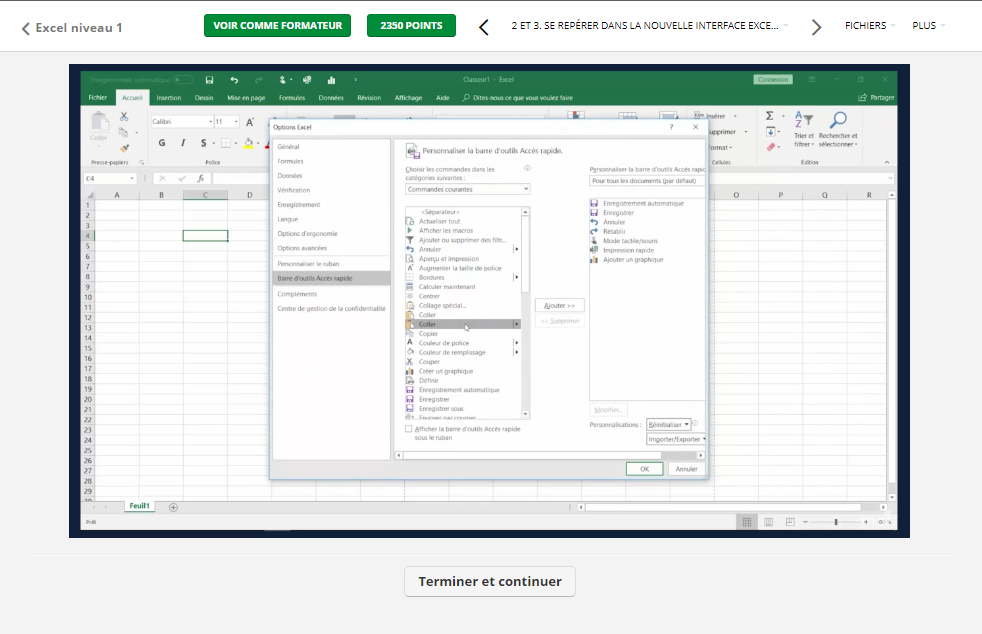The image size is (982, 634).
Task: Click the zoom slider in status bar
Action: (836, 522)
